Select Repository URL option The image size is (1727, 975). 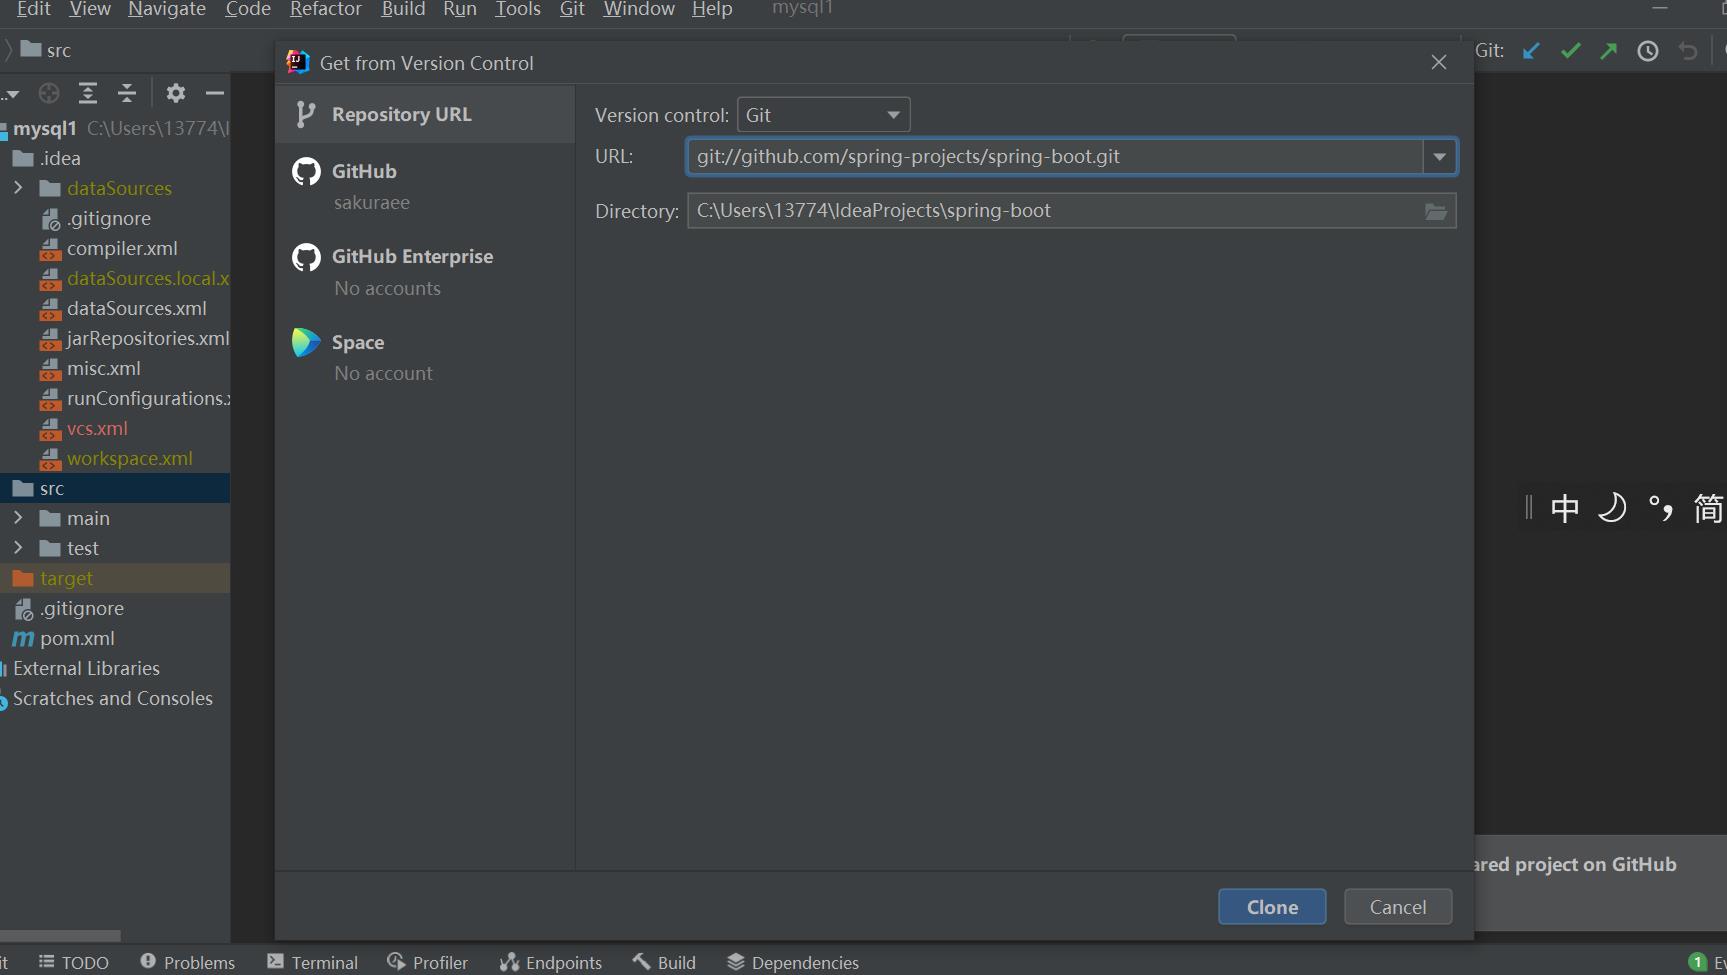[x=425, y=114]
